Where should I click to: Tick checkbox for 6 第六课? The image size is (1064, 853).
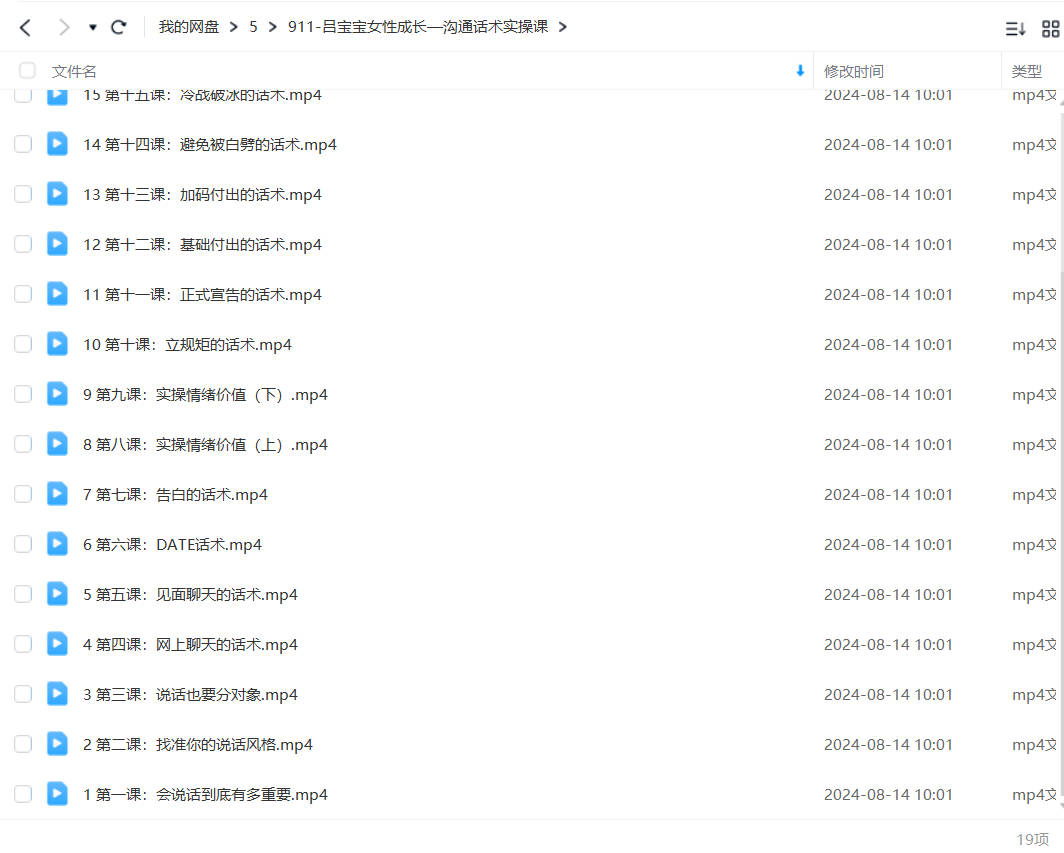(x=23, y=544)
